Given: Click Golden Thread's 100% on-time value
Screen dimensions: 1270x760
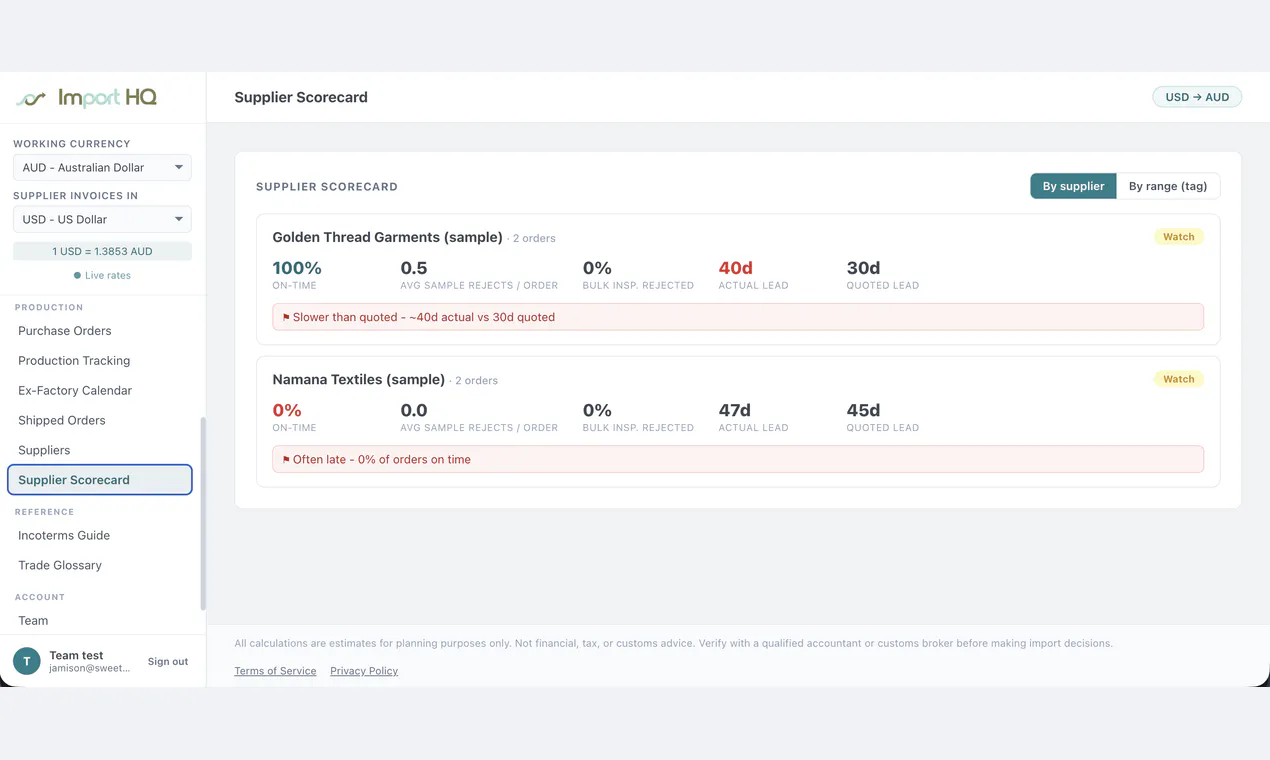Looking at the screenshot, I should click(x=297, y=268).
